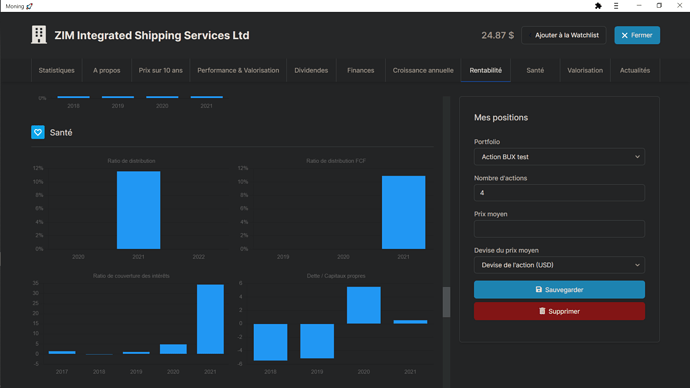The image size is (690, 388).
Task: Click the Nombre d'actions field
Action: tap(559, 193)
